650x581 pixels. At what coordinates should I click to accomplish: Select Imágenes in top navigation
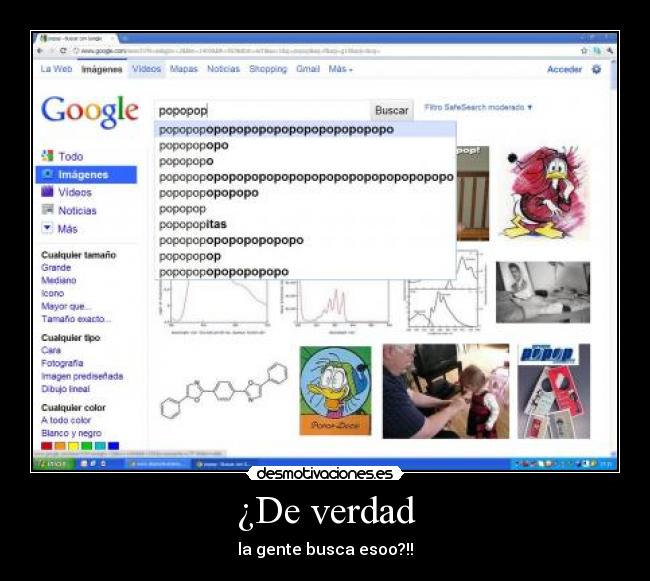[x=102, y=69]
